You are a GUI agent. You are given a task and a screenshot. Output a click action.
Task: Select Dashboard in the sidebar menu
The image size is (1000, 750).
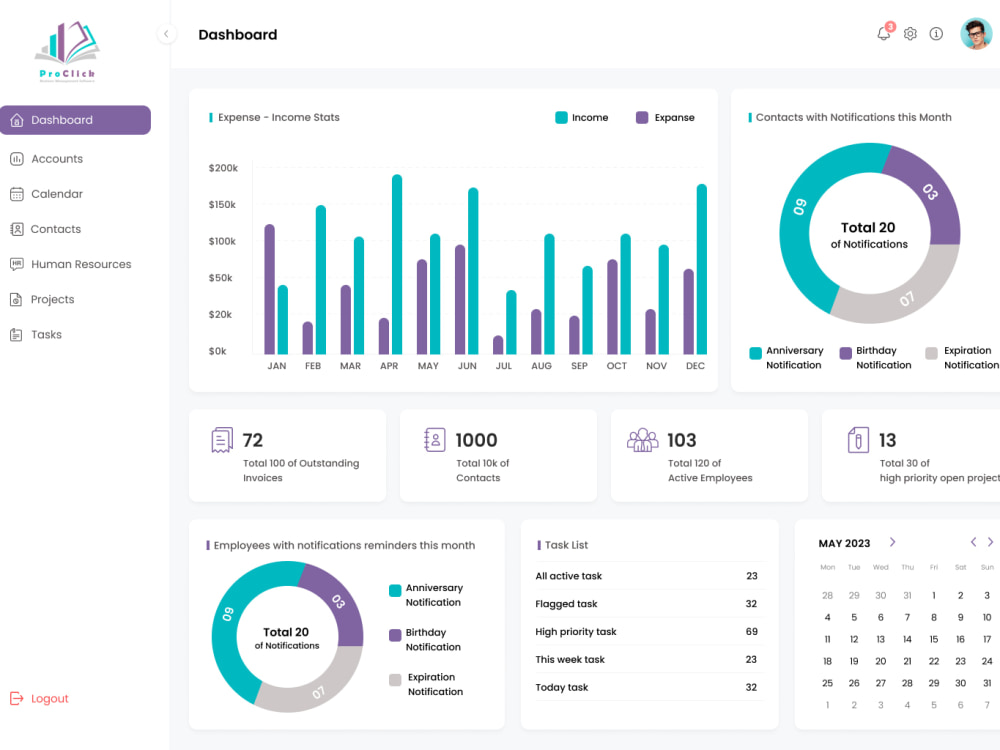(75, 120)
